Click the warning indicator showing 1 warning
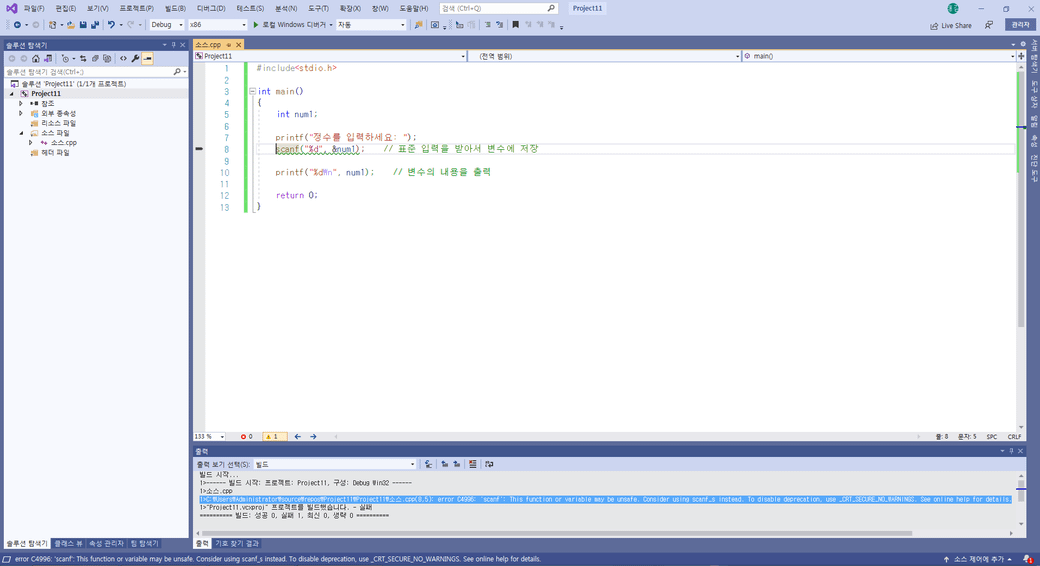 (x=273, y=437)
